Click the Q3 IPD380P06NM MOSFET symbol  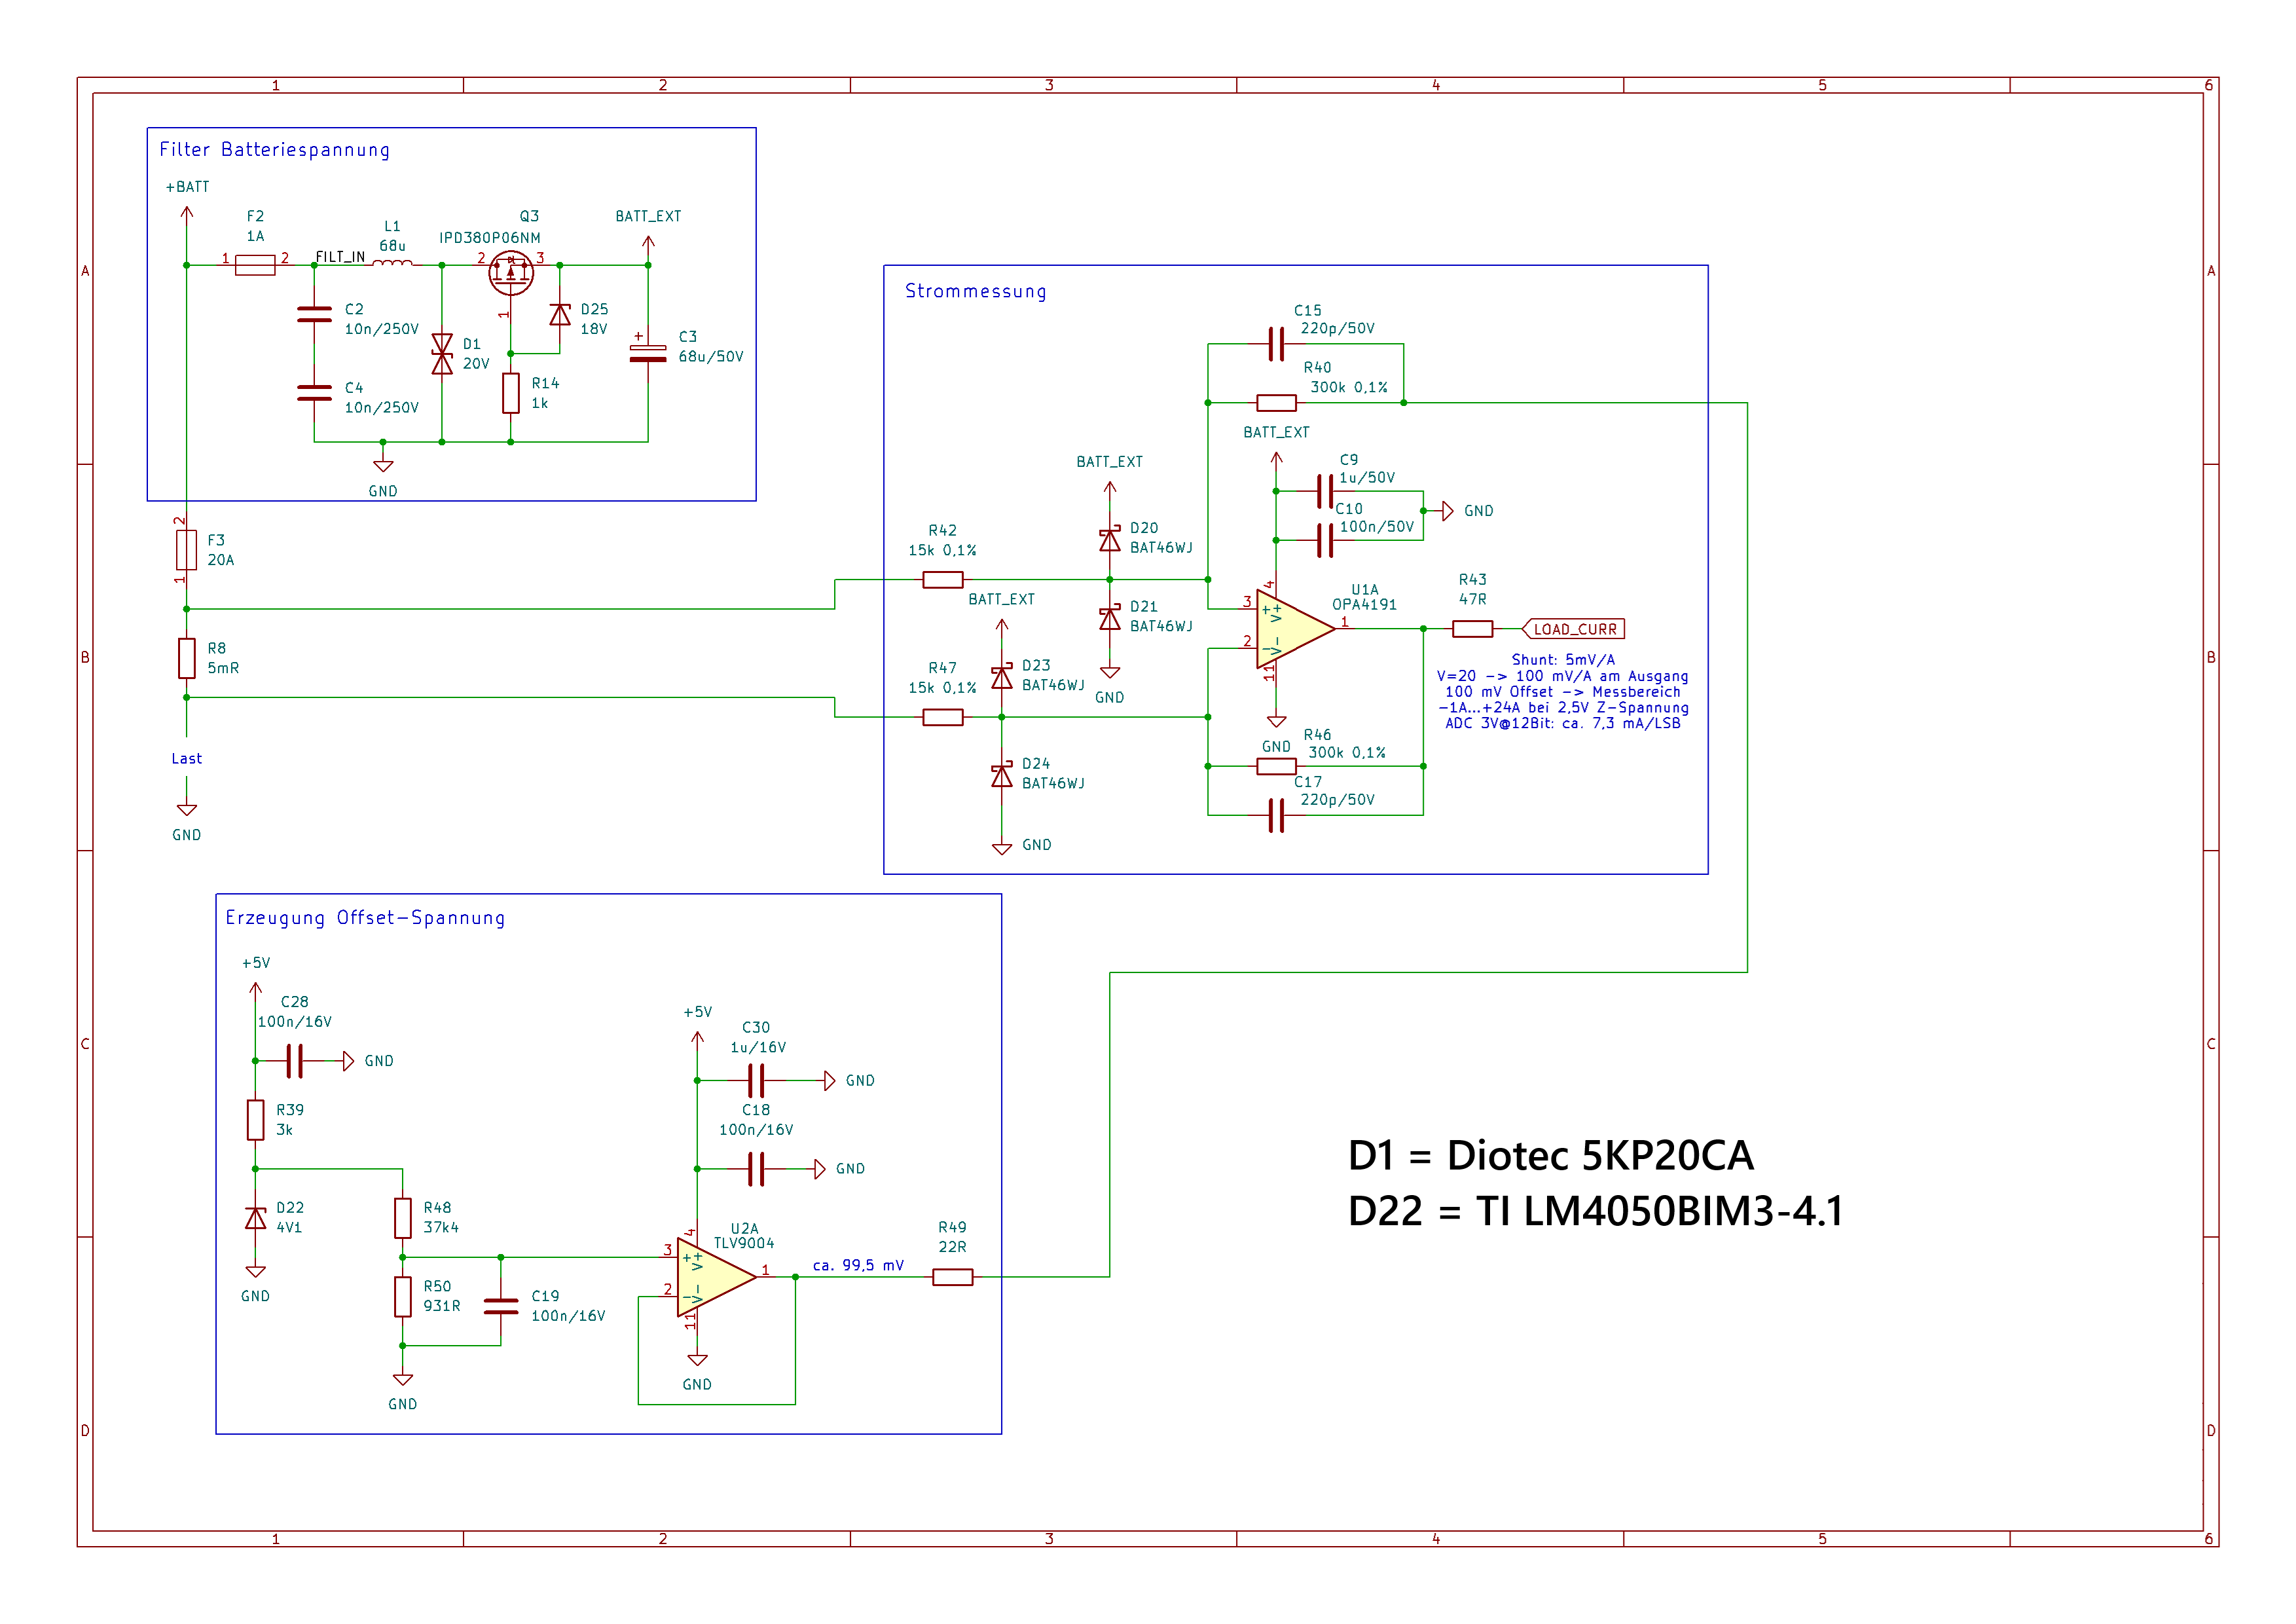click(x=511, y=272)
